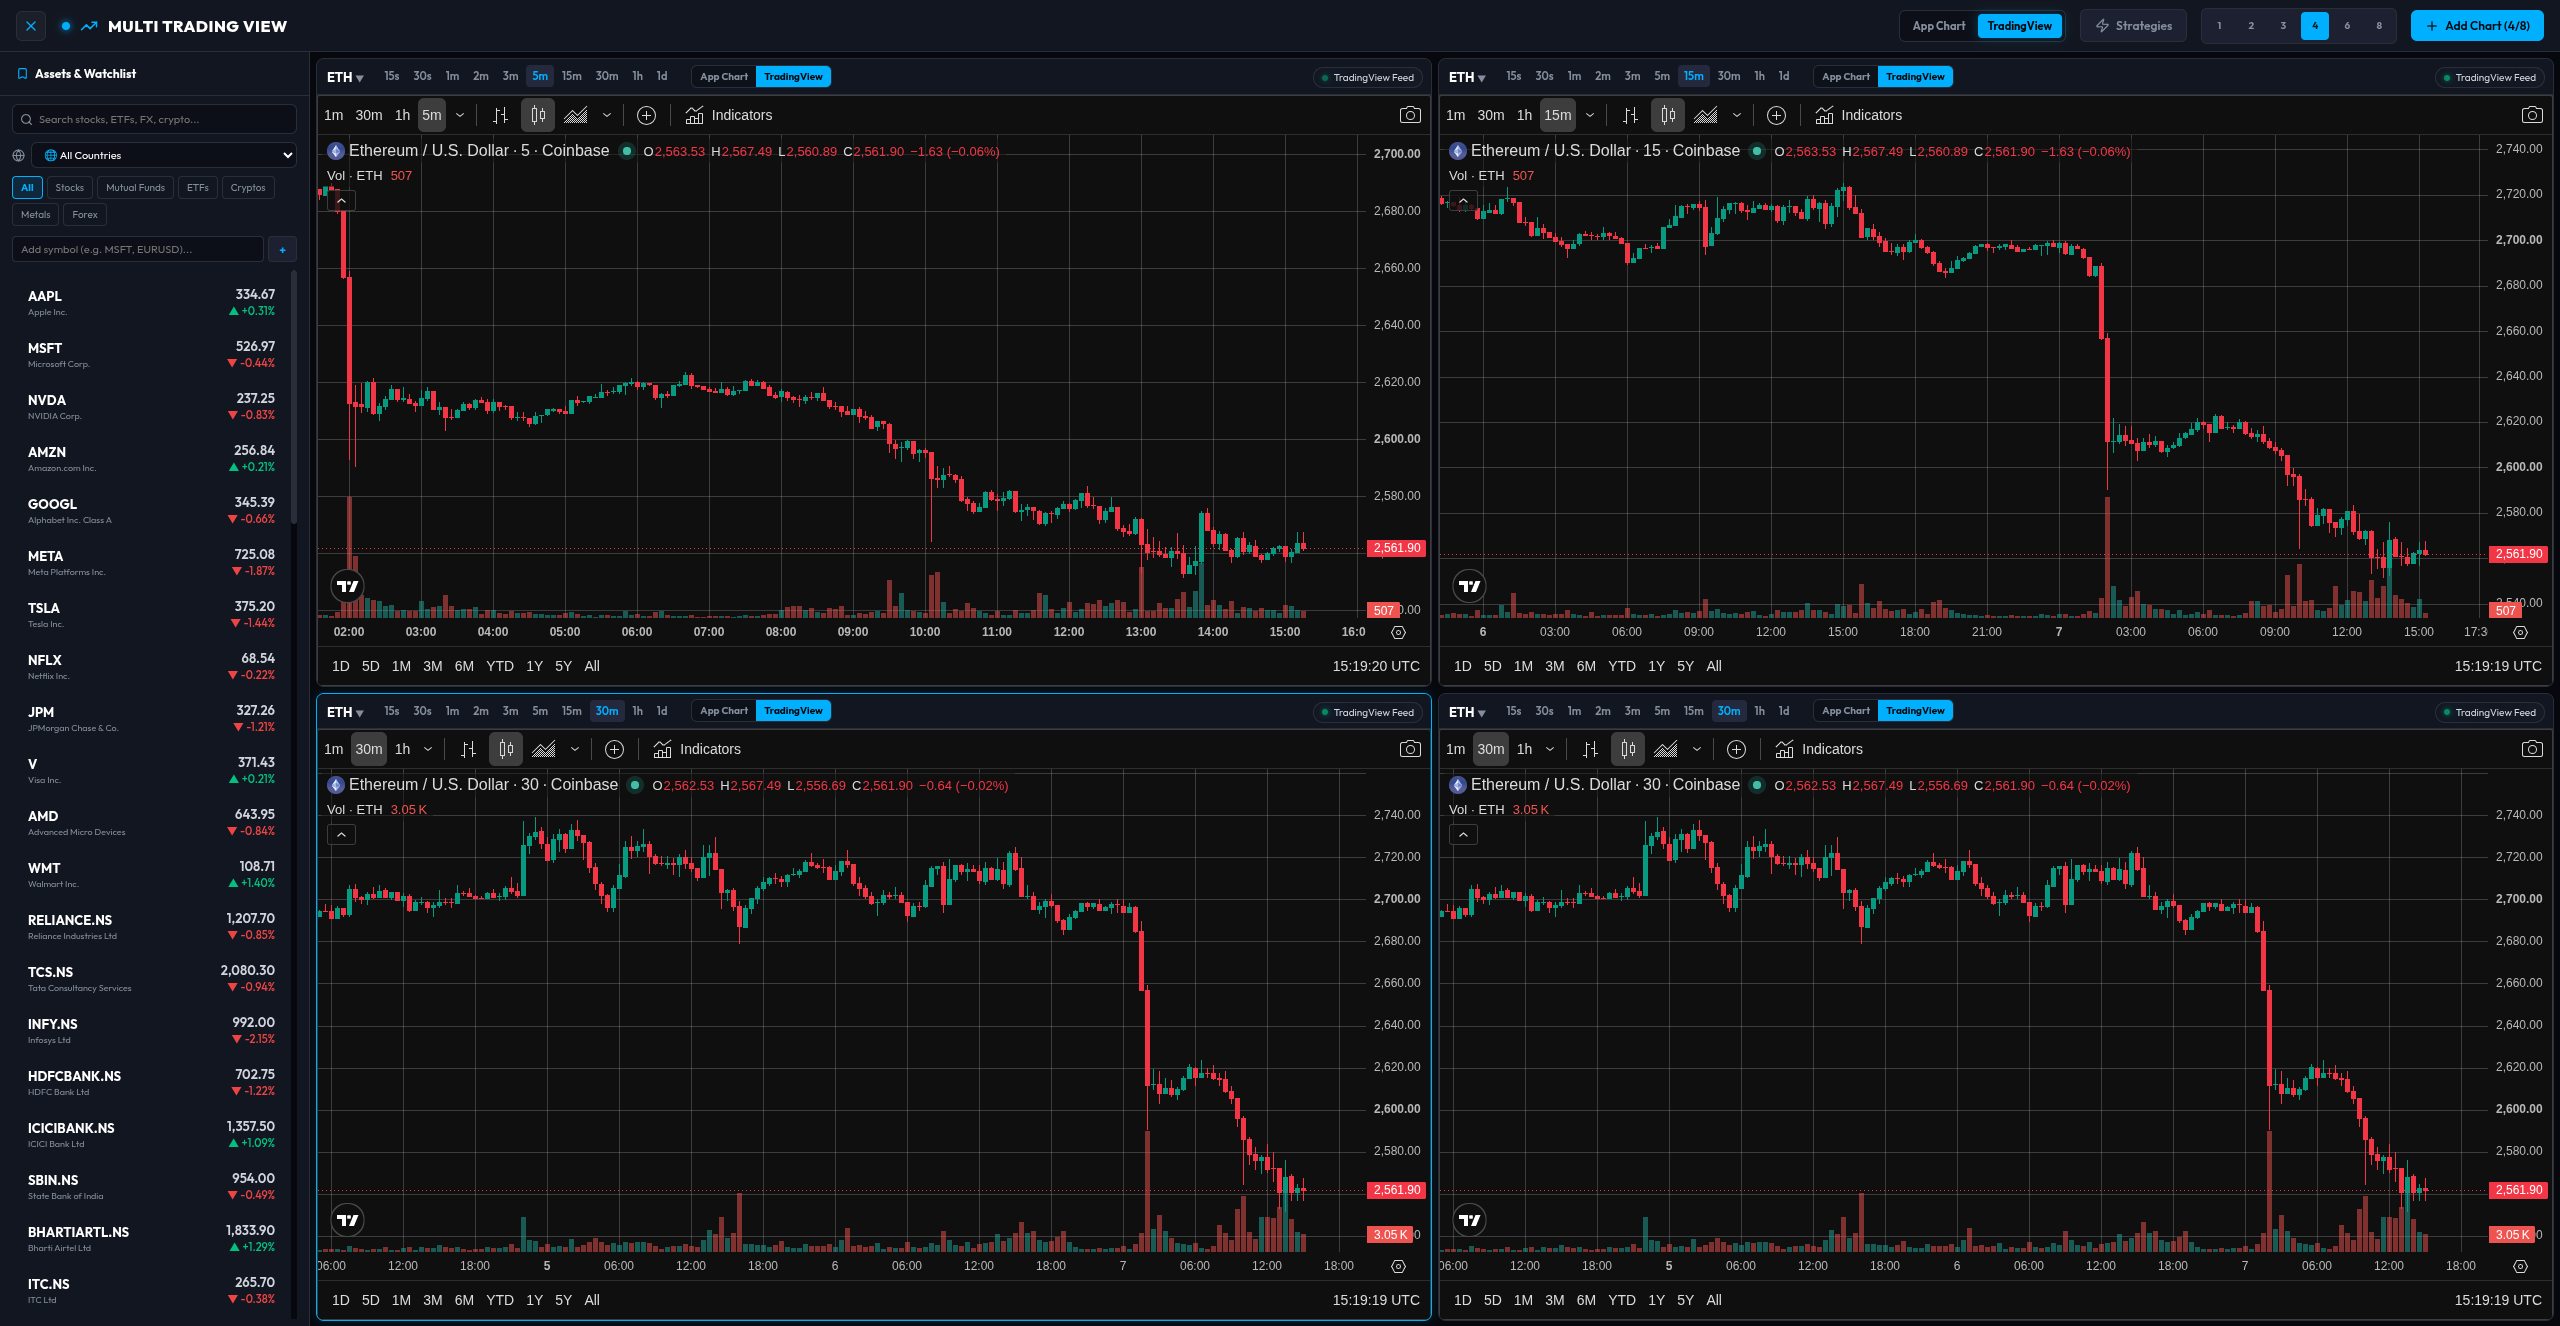Viewport: 2560px width, 1326px height.
Task: Open the ETH symbol dropdown in bottom-right chart
Action: click(x=1467, y=712)
